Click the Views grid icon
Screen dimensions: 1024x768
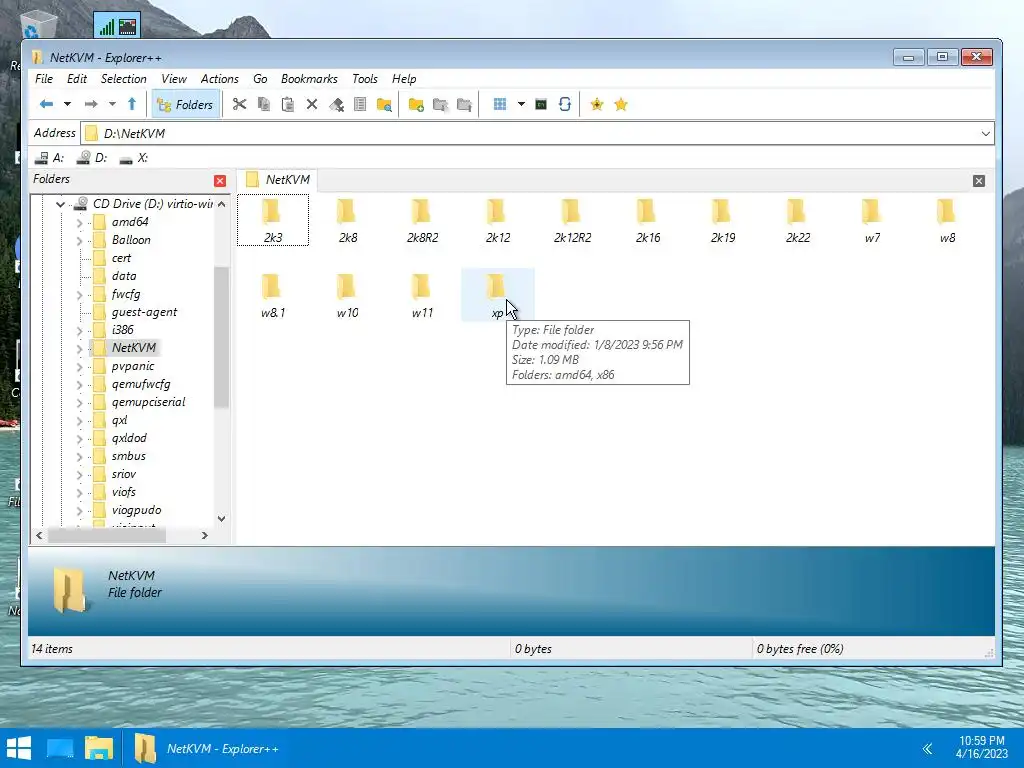click(500, 104)
